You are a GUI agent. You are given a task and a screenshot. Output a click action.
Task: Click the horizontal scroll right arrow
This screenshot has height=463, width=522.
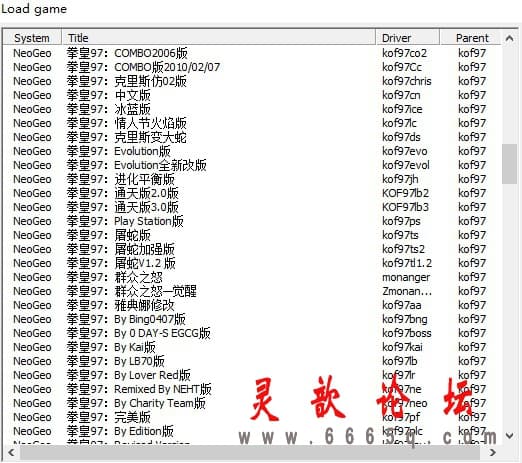pos(492,452)
